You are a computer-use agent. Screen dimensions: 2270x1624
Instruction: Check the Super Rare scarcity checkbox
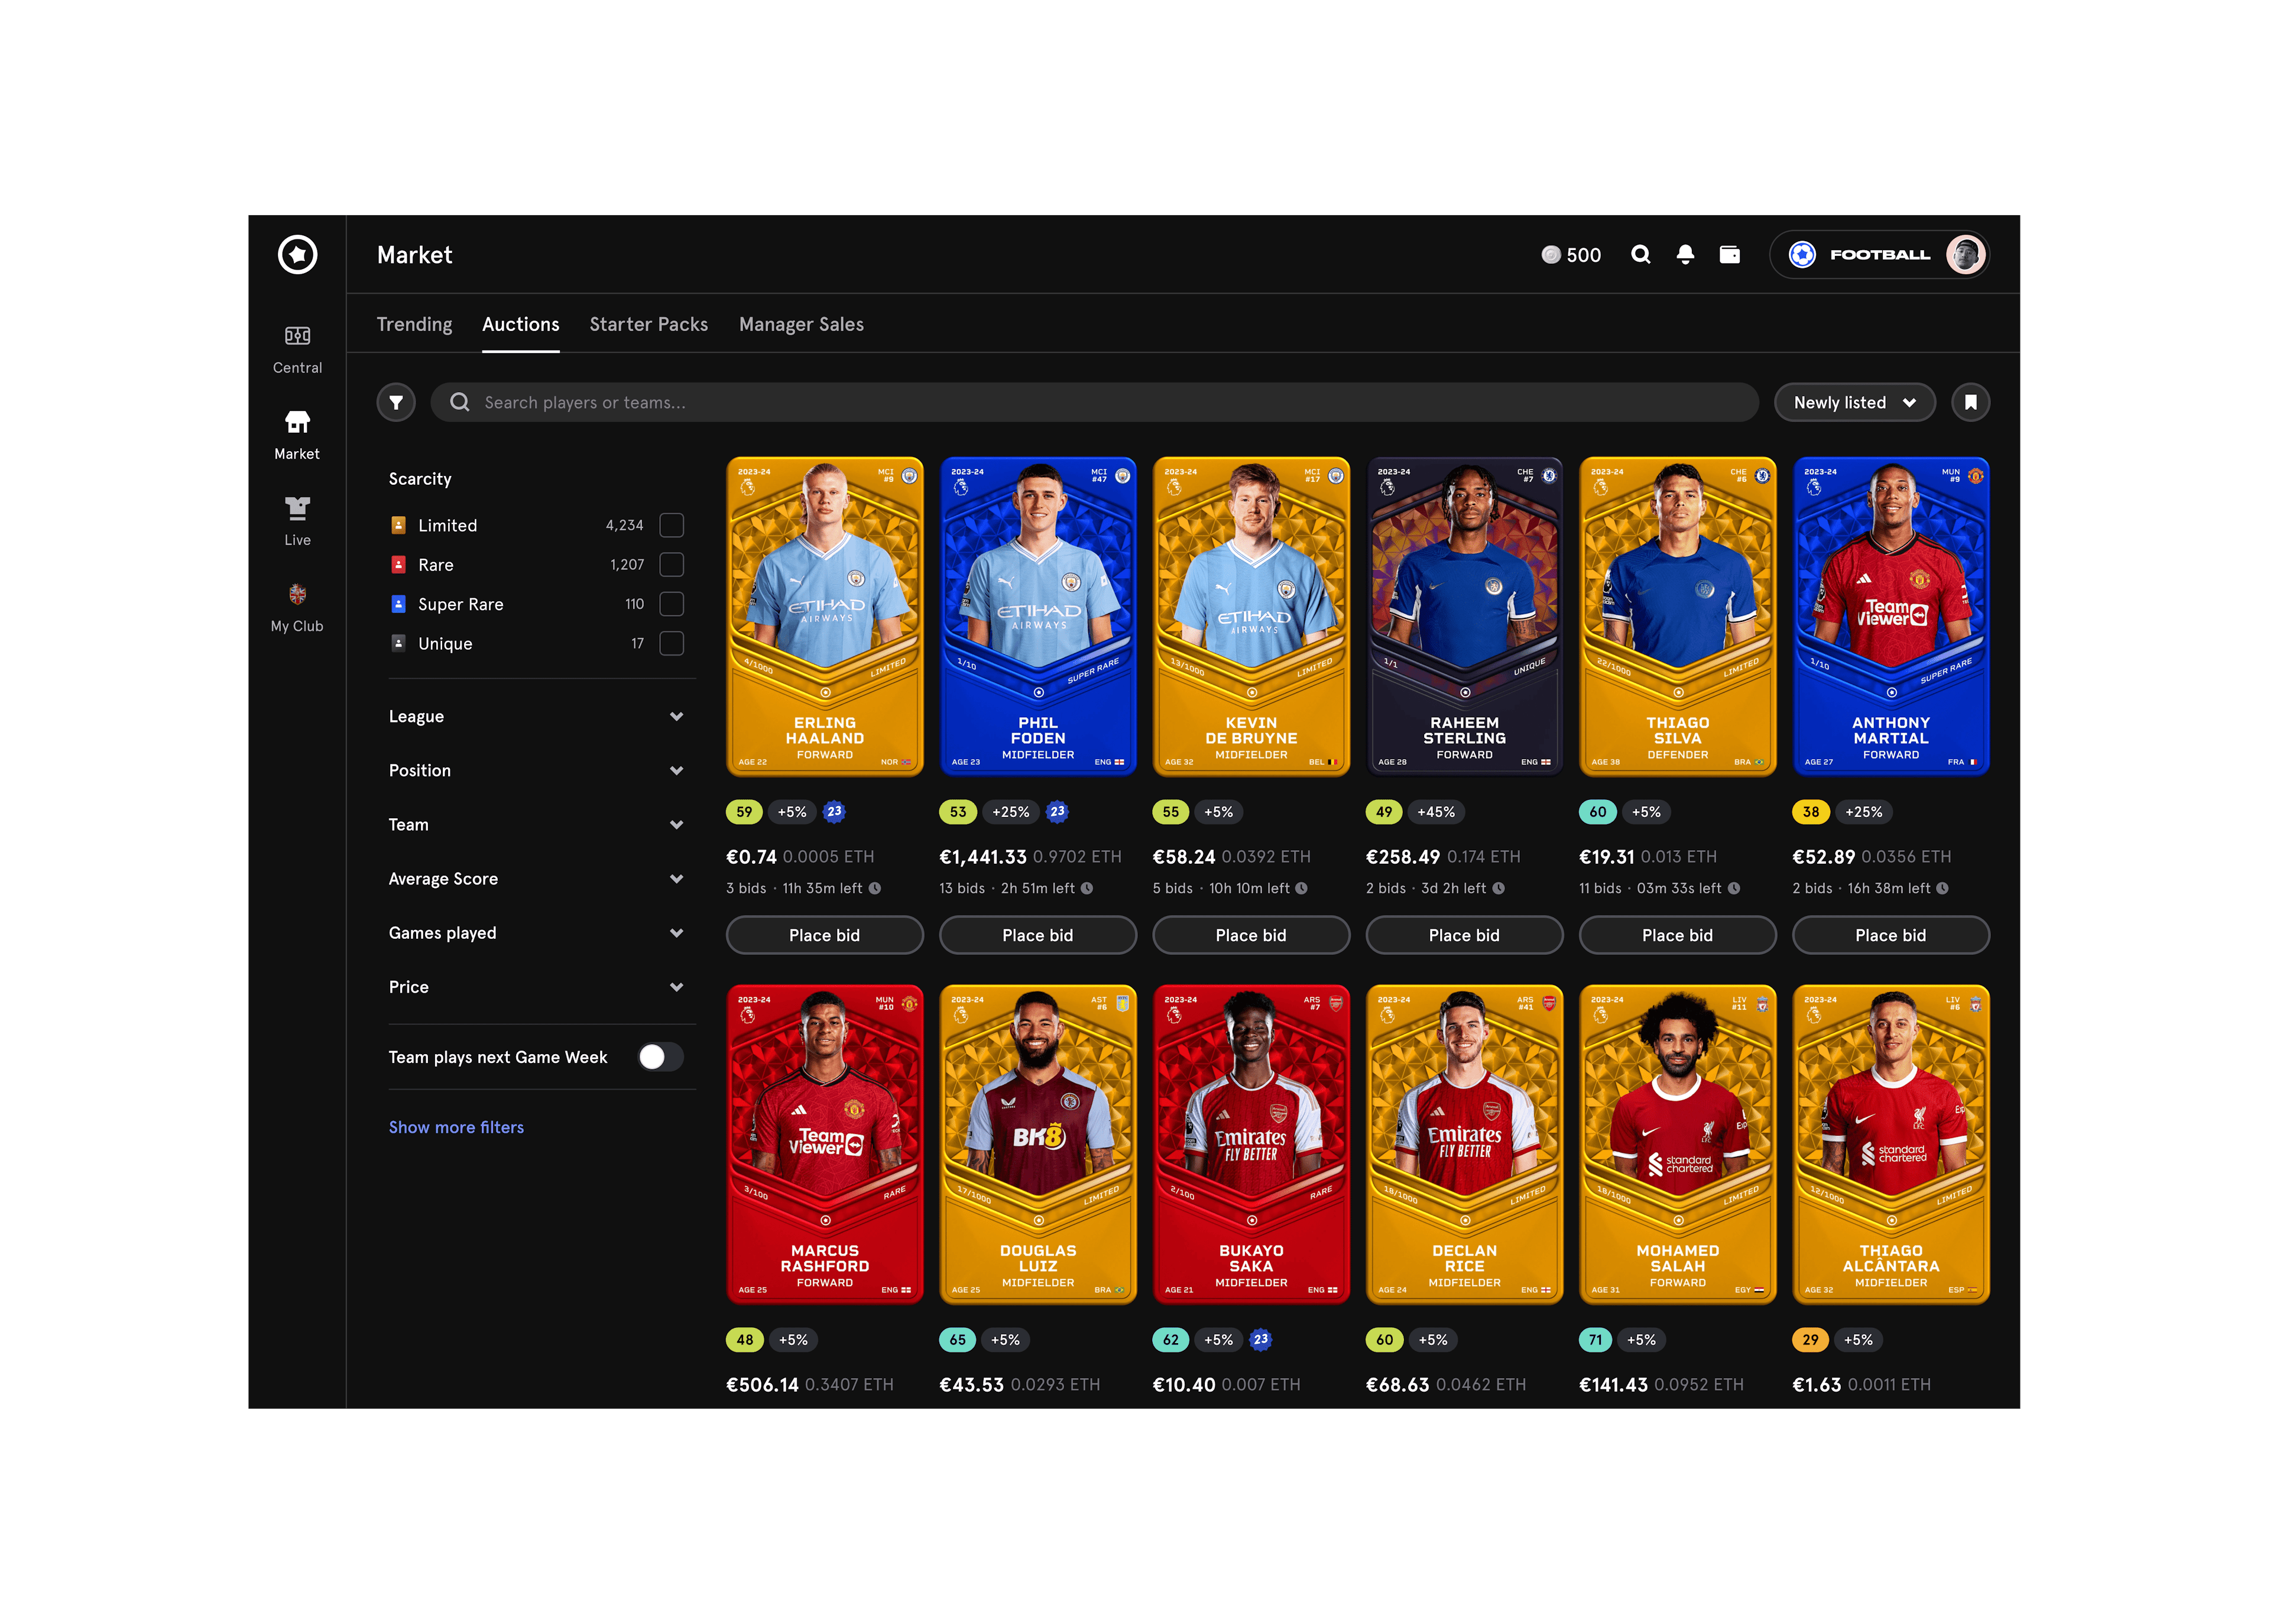tap(672, 604)
